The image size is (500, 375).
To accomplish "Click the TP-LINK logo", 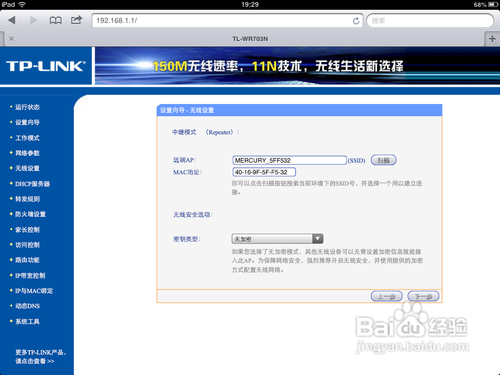I will 46,66.
